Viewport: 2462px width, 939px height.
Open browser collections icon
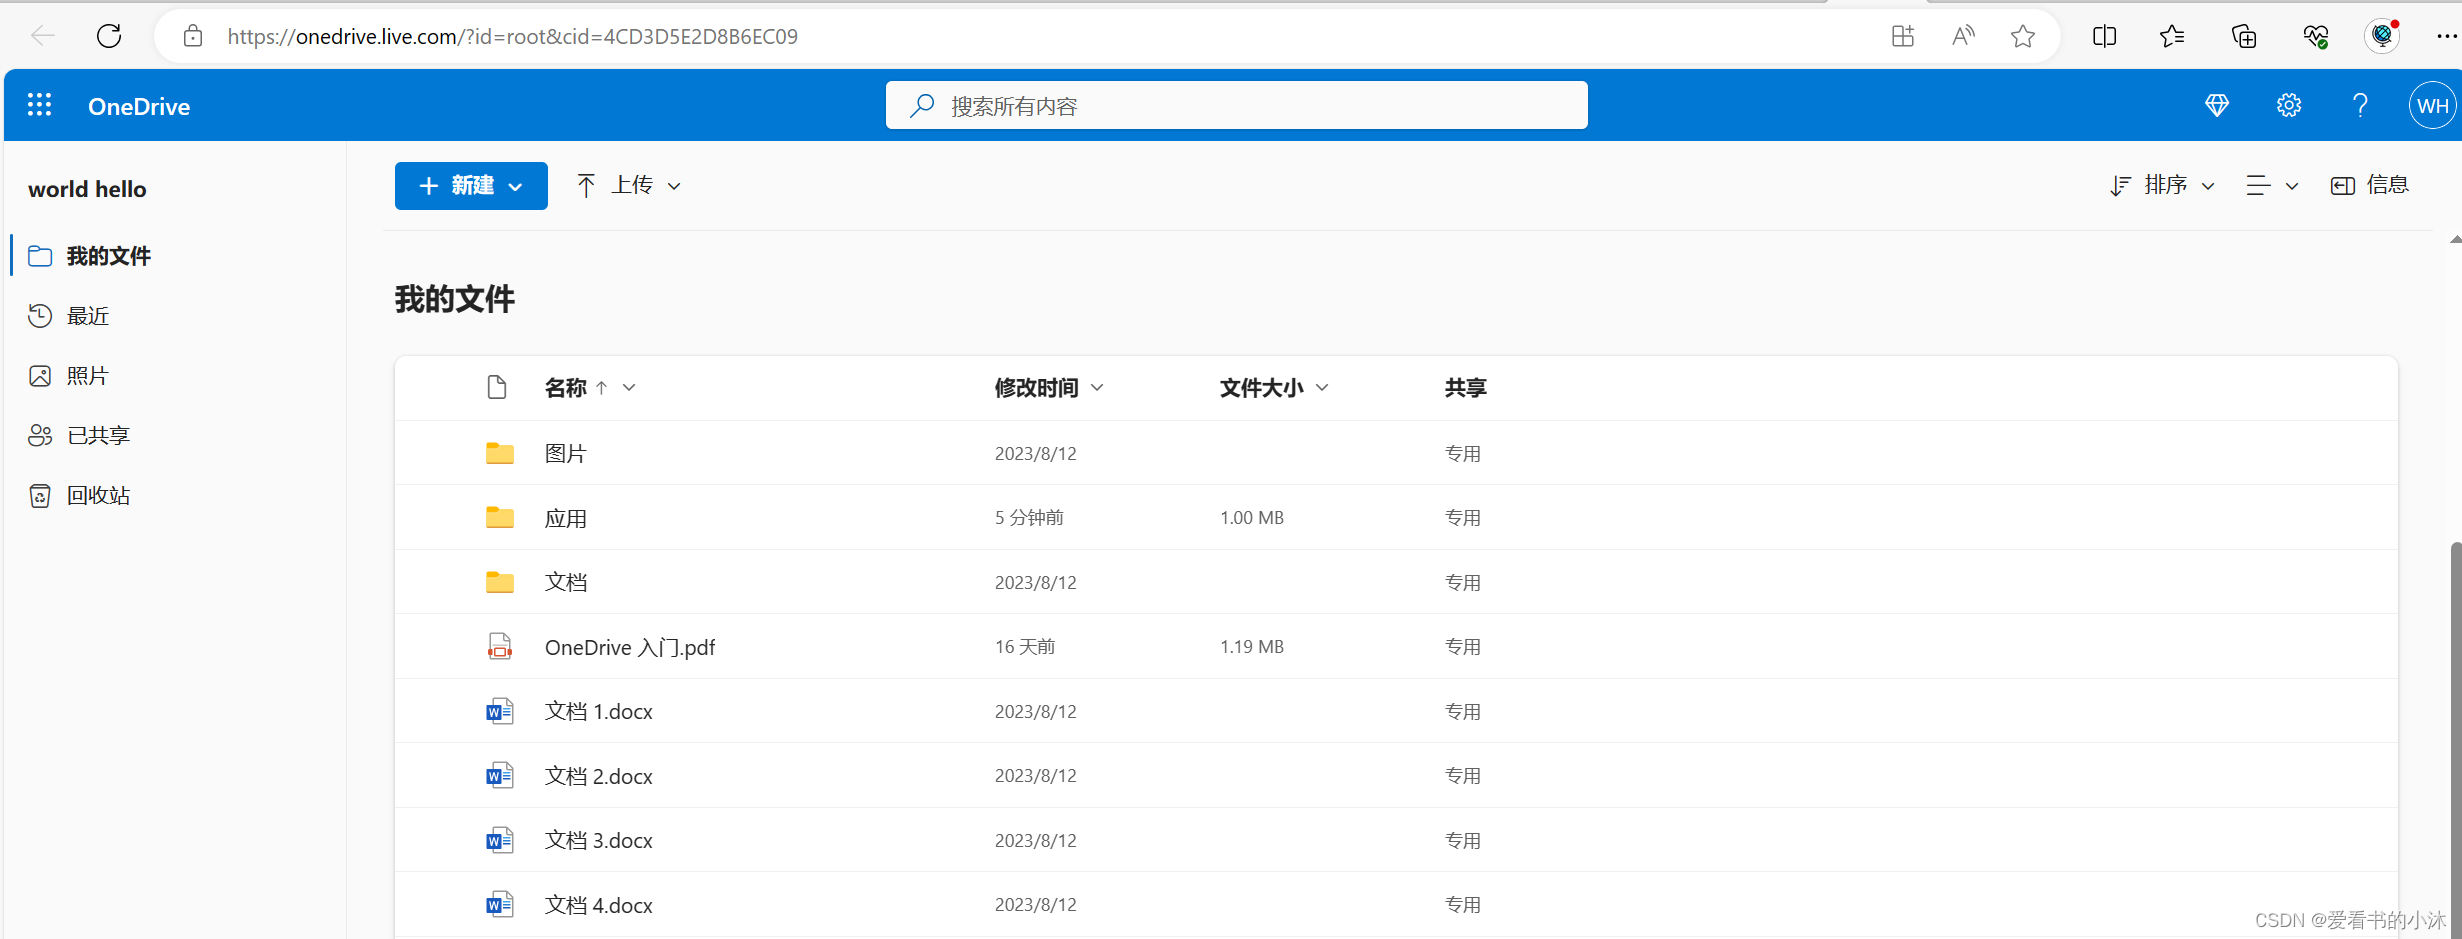tap(2244, 36)
